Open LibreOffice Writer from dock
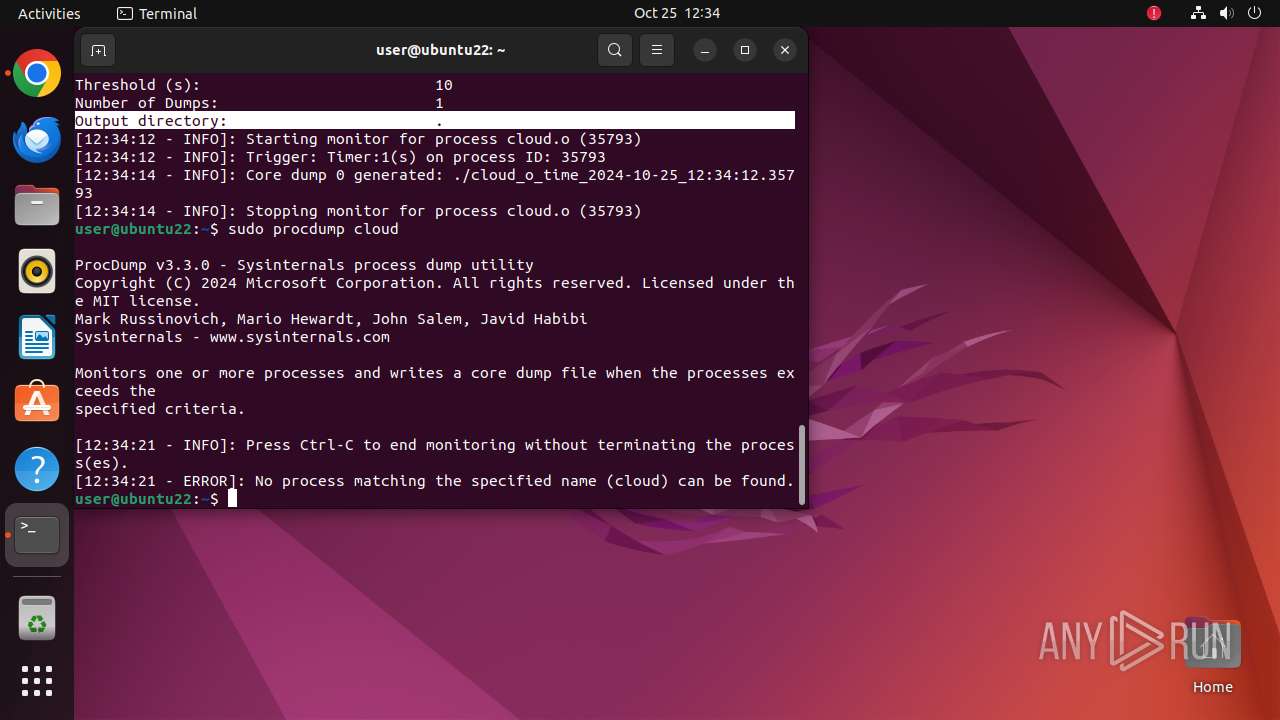Screen dimensions: 1280x720 (x=37, y=337)
